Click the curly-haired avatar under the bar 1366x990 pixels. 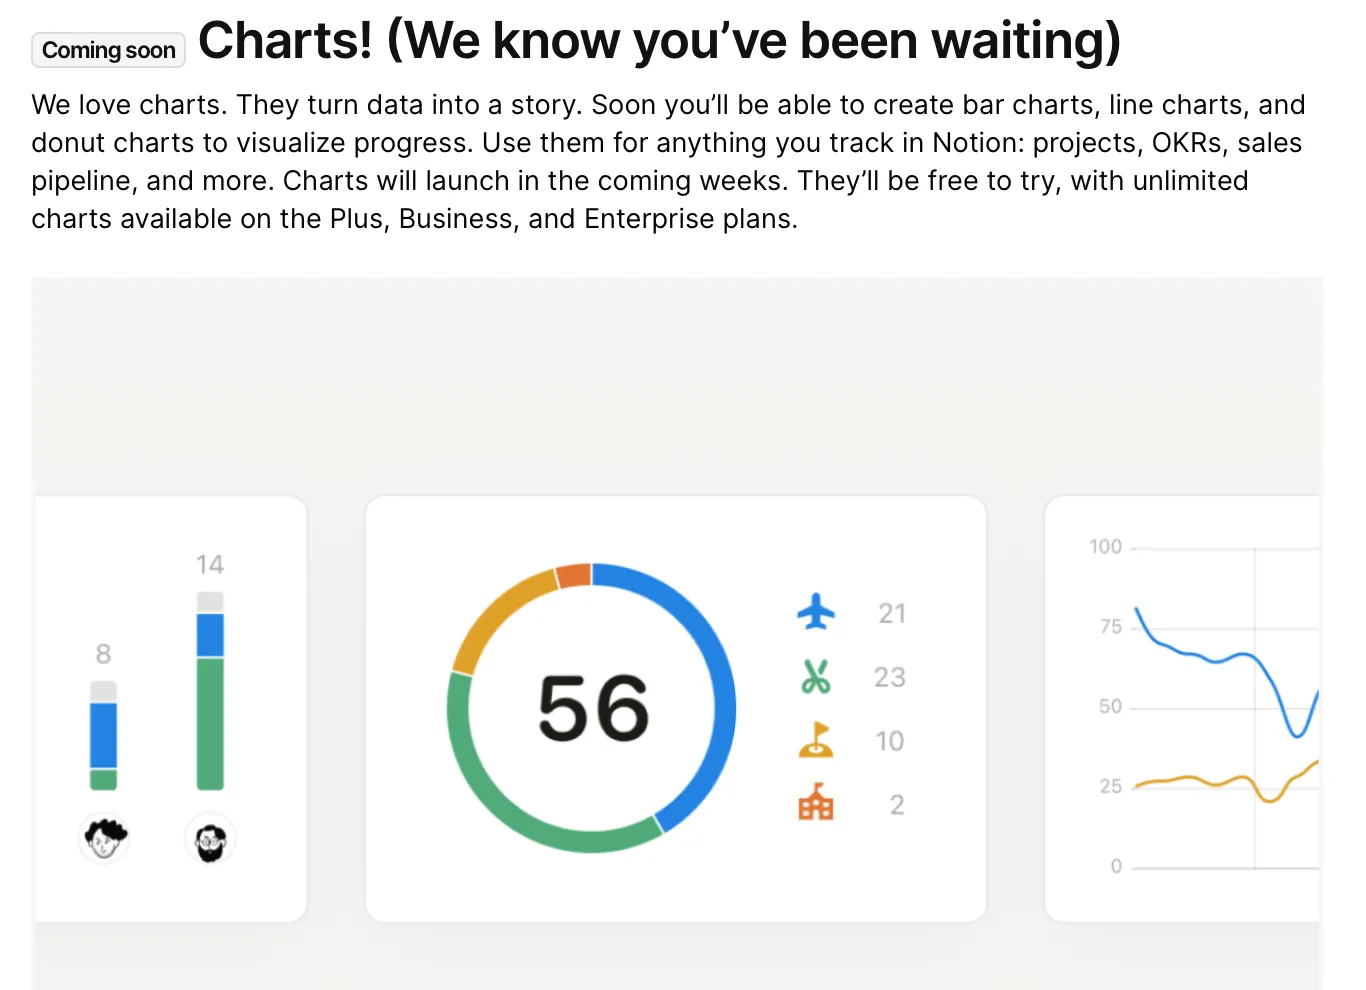coord(104,838)
